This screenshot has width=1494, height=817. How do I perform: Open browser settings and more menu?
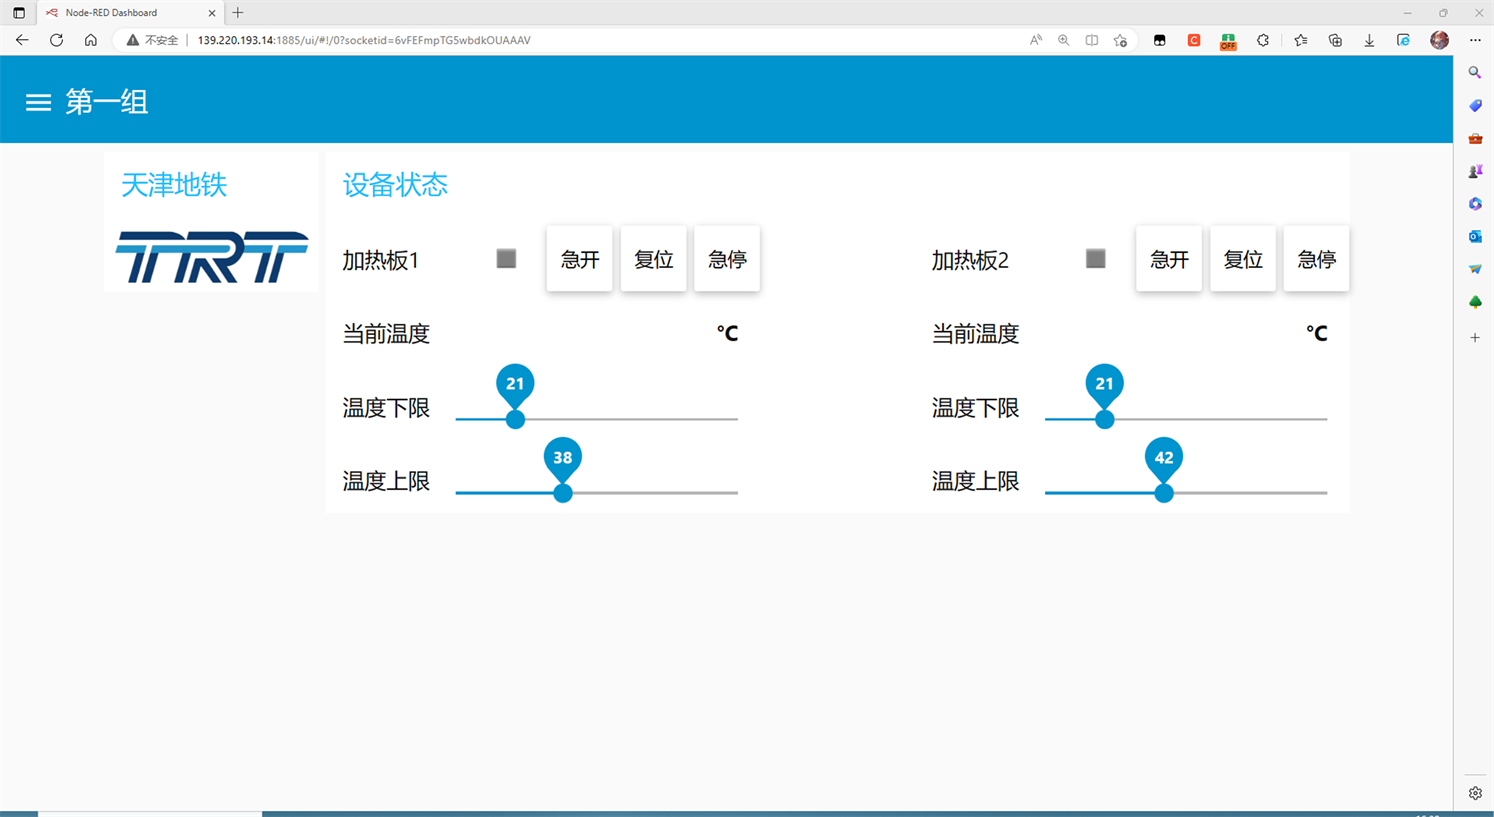click(x=1475, y=40)
